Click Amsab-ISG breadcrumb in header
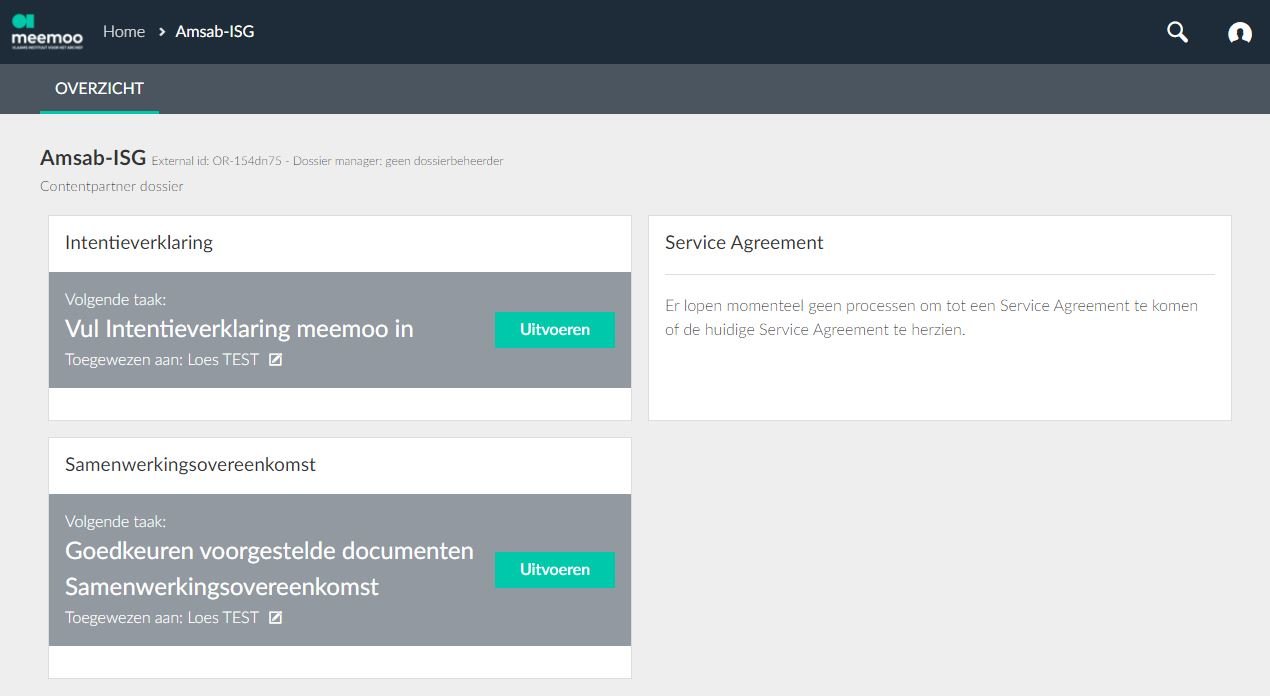This screenshot has height=696, width=1270. 215,32
